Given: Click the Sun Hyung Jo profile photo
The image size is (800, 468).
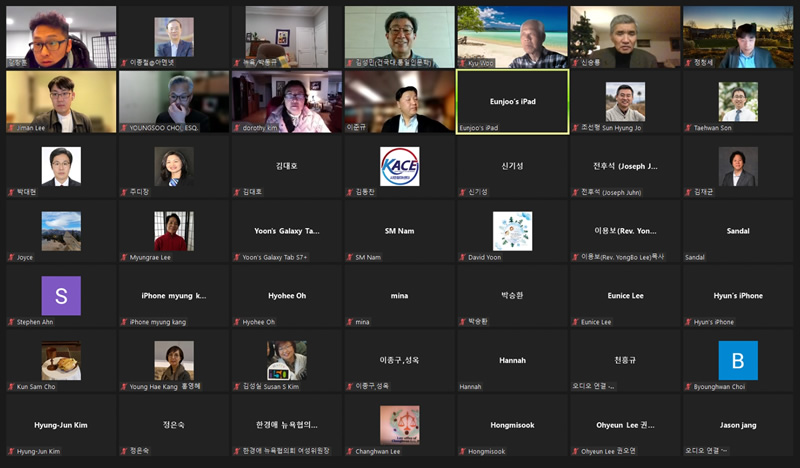Looking at the screenshot, I should (625, 101).
